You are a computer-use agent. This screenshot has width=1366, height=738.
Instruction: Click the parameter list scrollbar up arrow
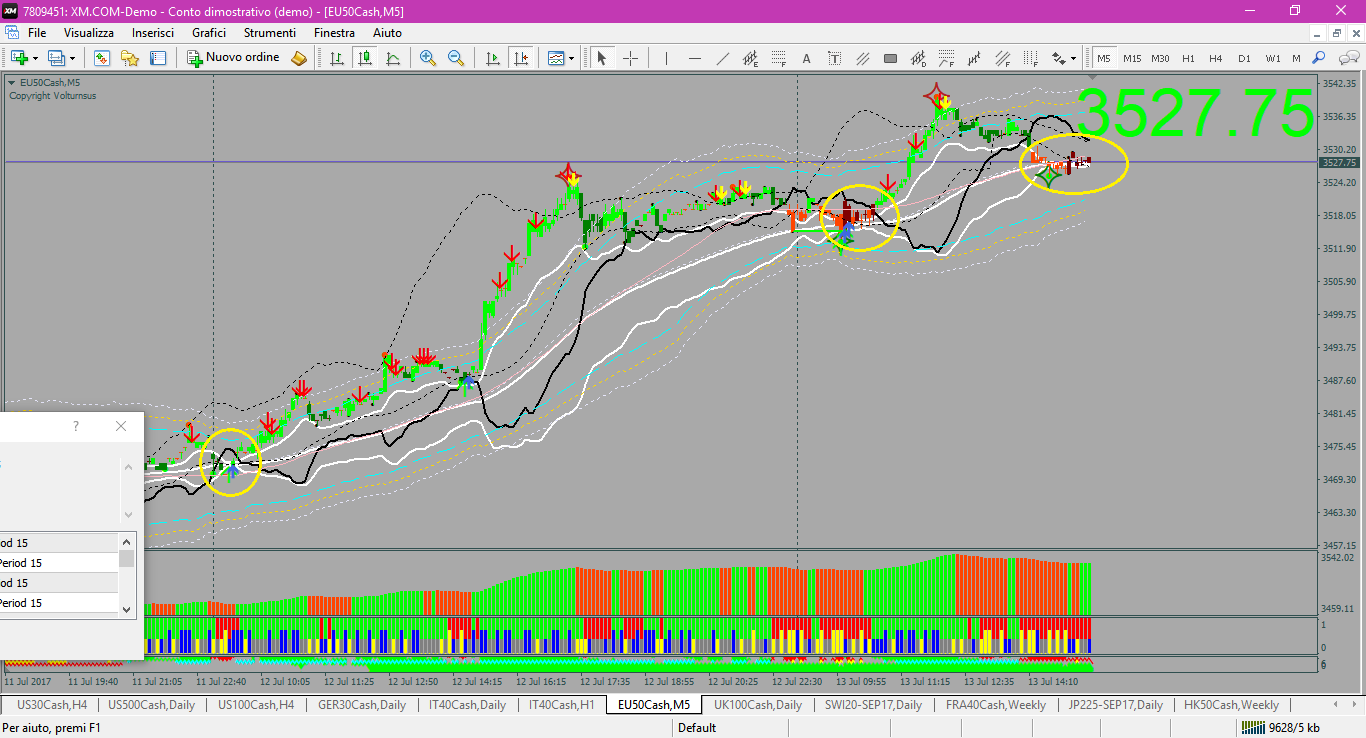127,540
